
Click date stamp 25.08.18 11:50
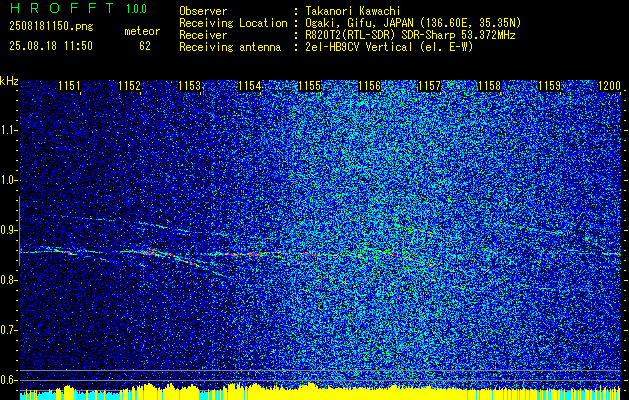(51, 46)
